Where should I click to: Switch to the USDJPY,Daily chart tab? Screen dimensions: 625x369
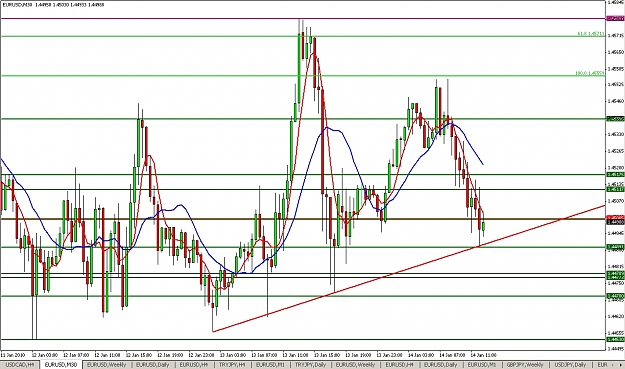[570, 365]
